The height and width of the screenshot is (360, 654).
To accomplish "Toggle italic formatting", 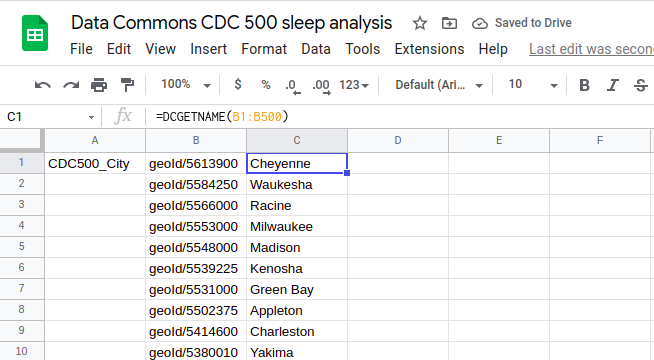I will coord(612,85).
